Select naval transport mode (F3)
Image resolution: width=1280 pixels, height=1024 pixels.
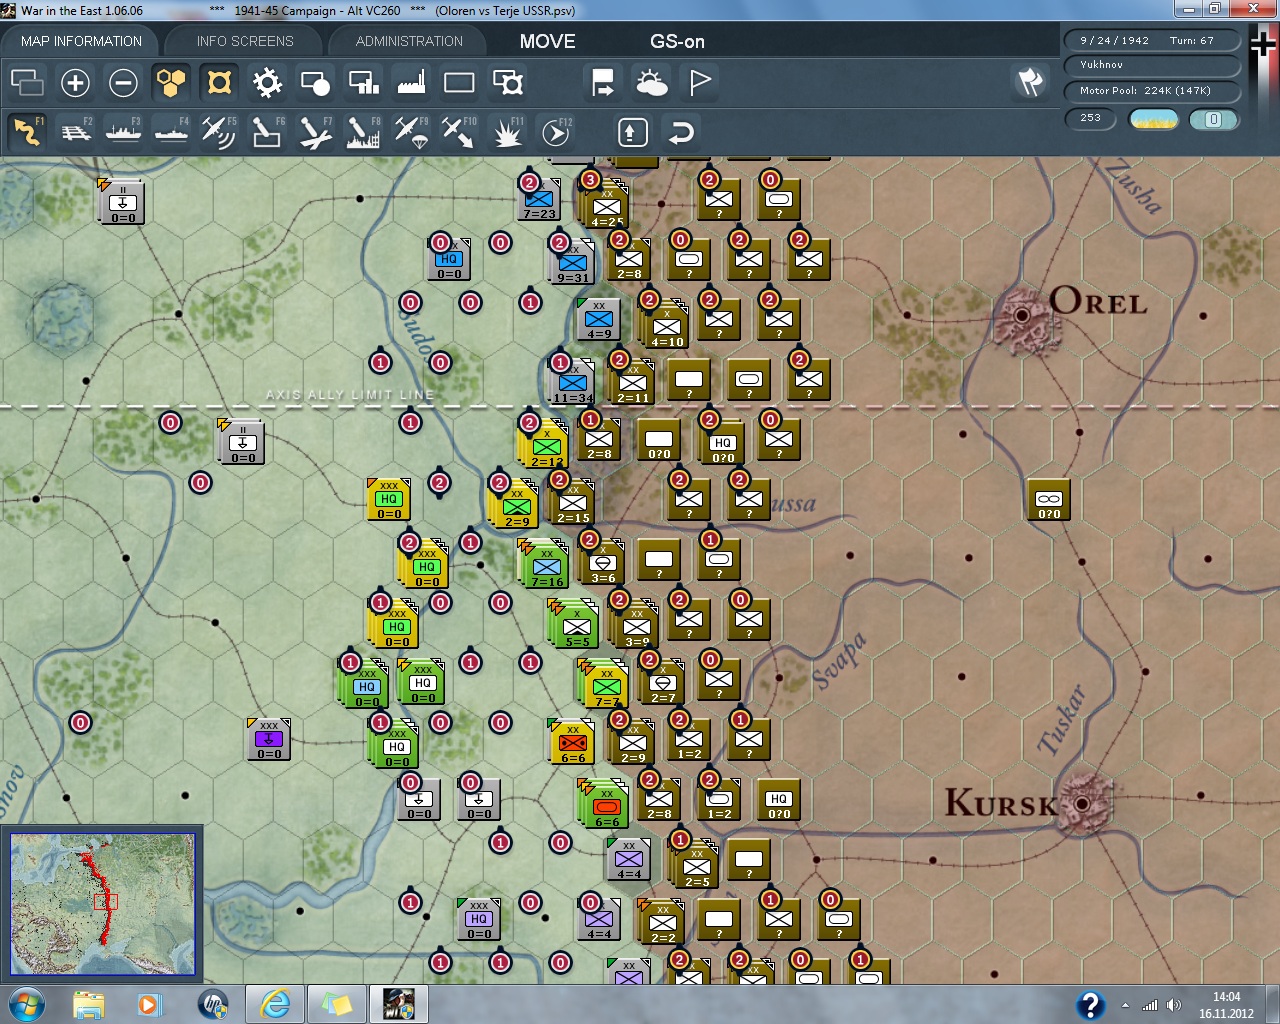[x=124, y=131]
